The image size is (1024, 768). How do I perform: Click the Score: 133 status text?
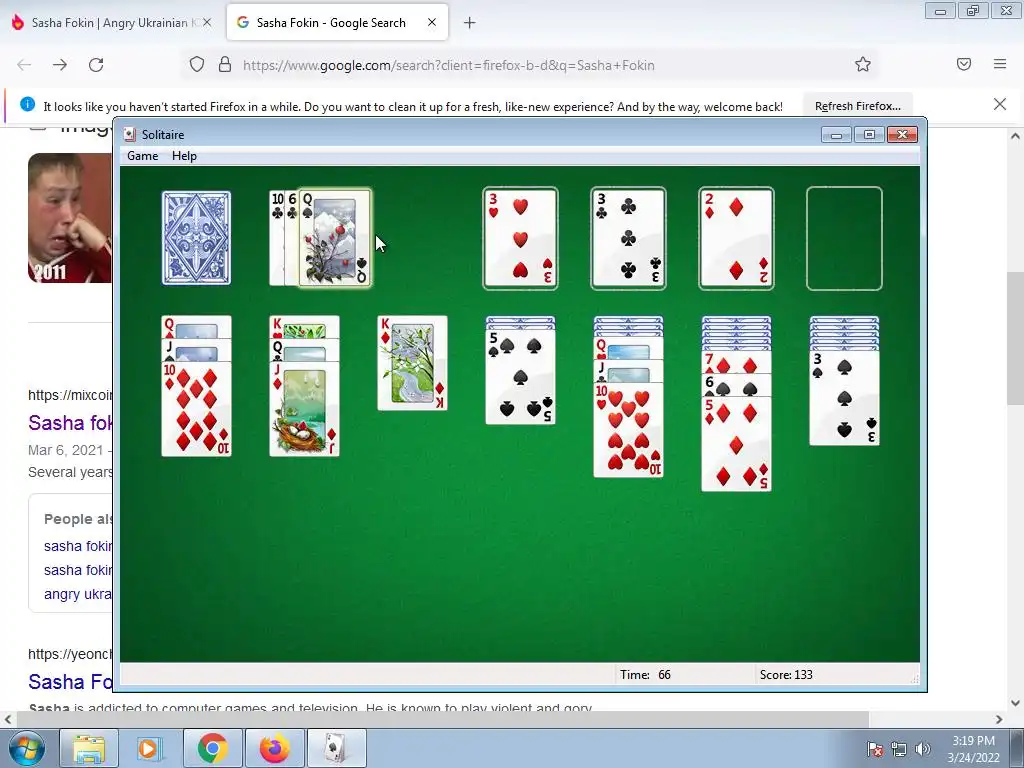click(786, 675)
